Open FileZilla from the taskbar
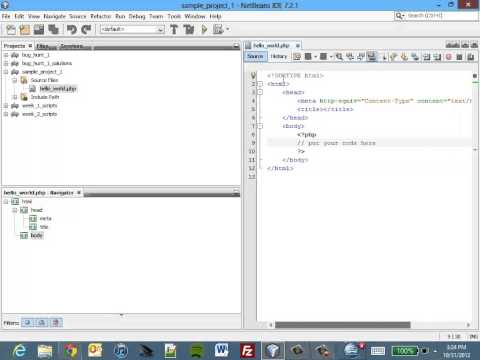 (x=247, y=351)
